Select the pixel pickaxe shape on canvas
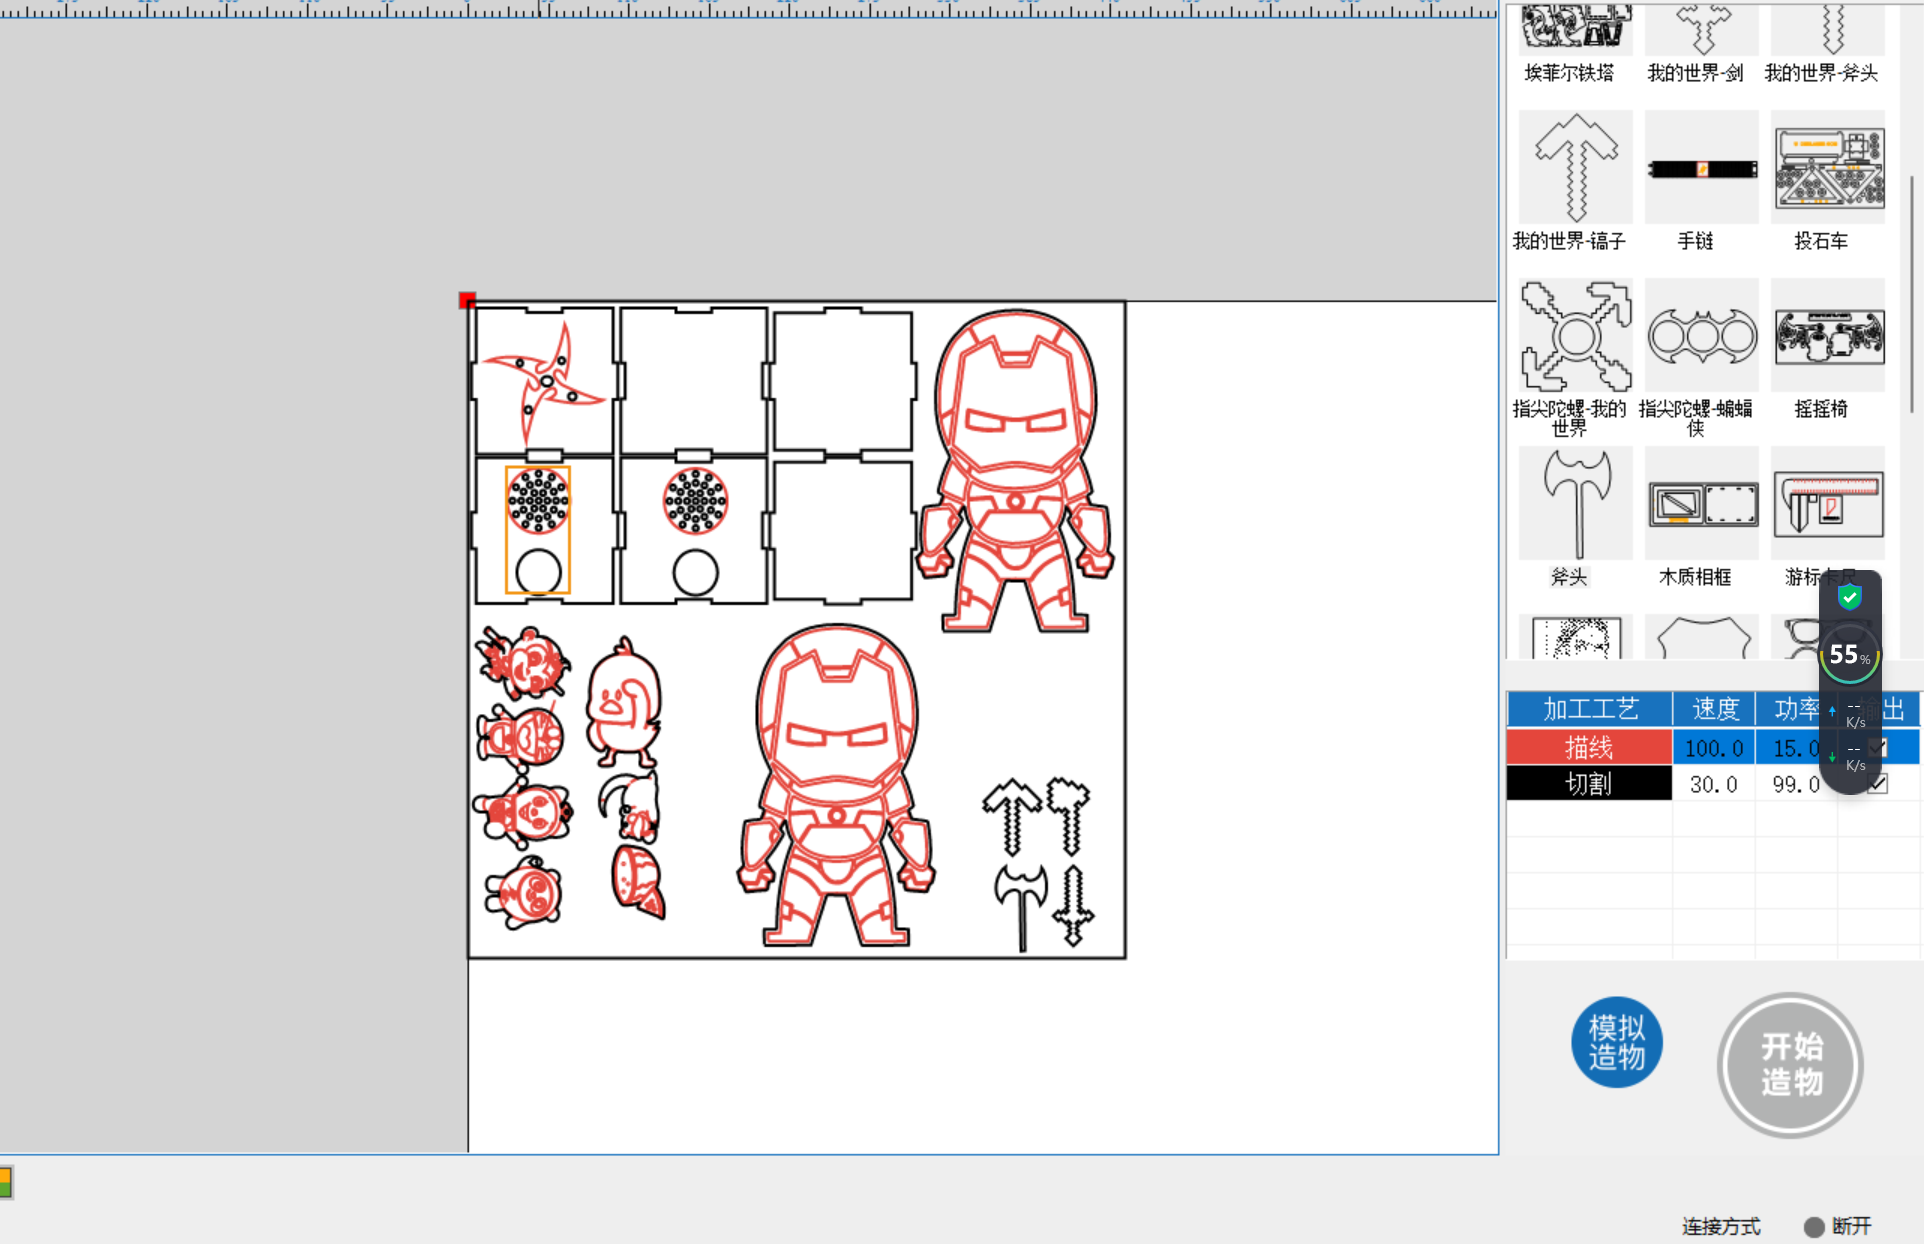1924x1244 pixels. (x=1011, y=816)
